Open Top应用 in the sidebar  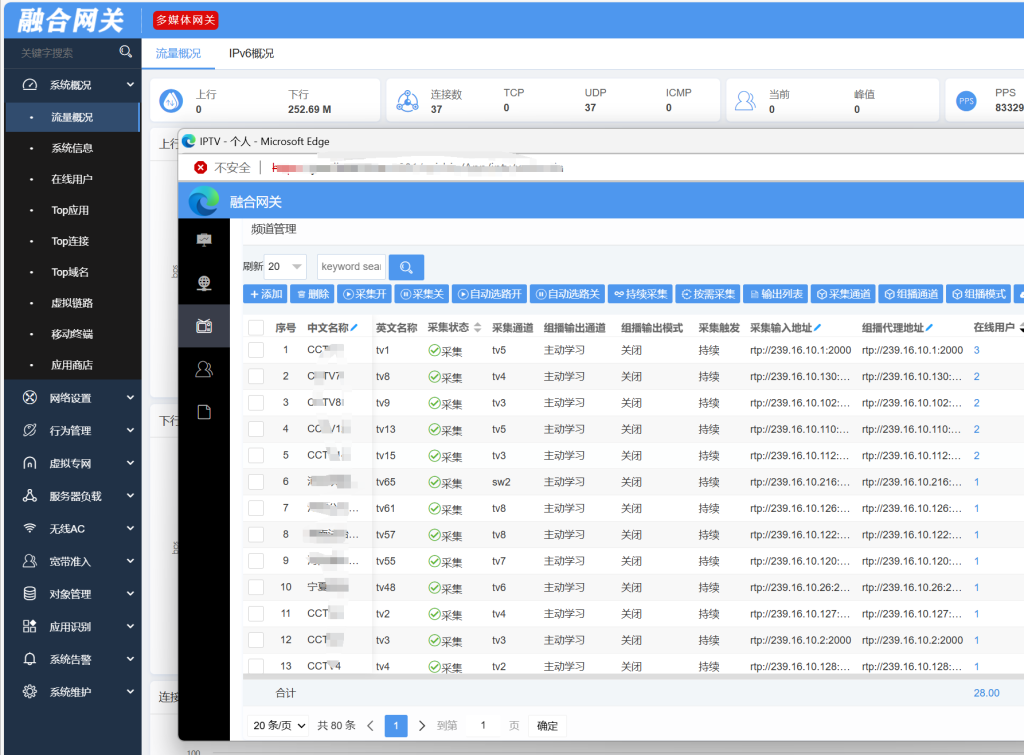coord(70,210)
